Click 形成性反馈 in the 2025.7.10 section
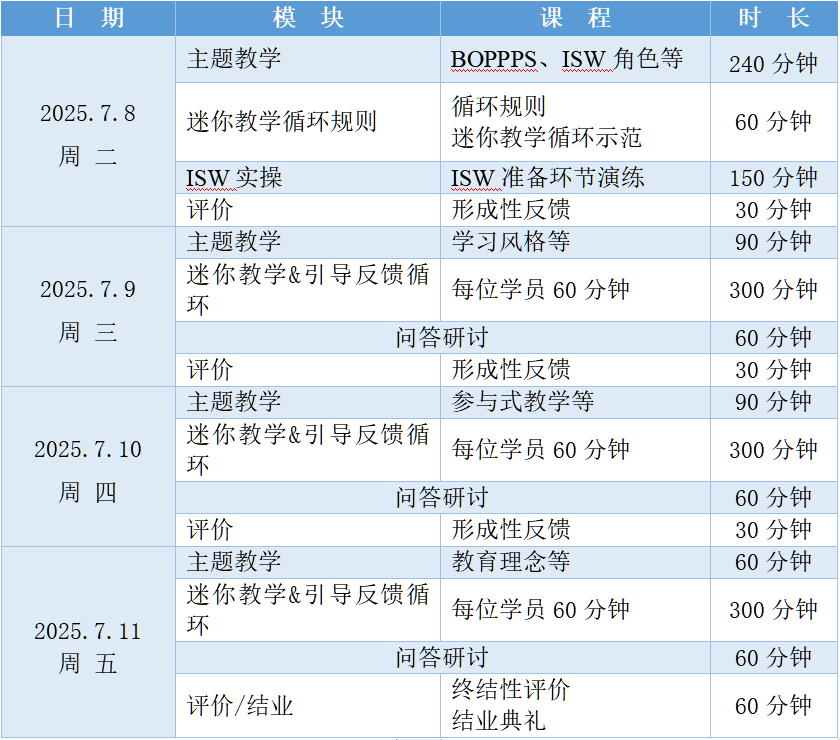 pos(575,530)
